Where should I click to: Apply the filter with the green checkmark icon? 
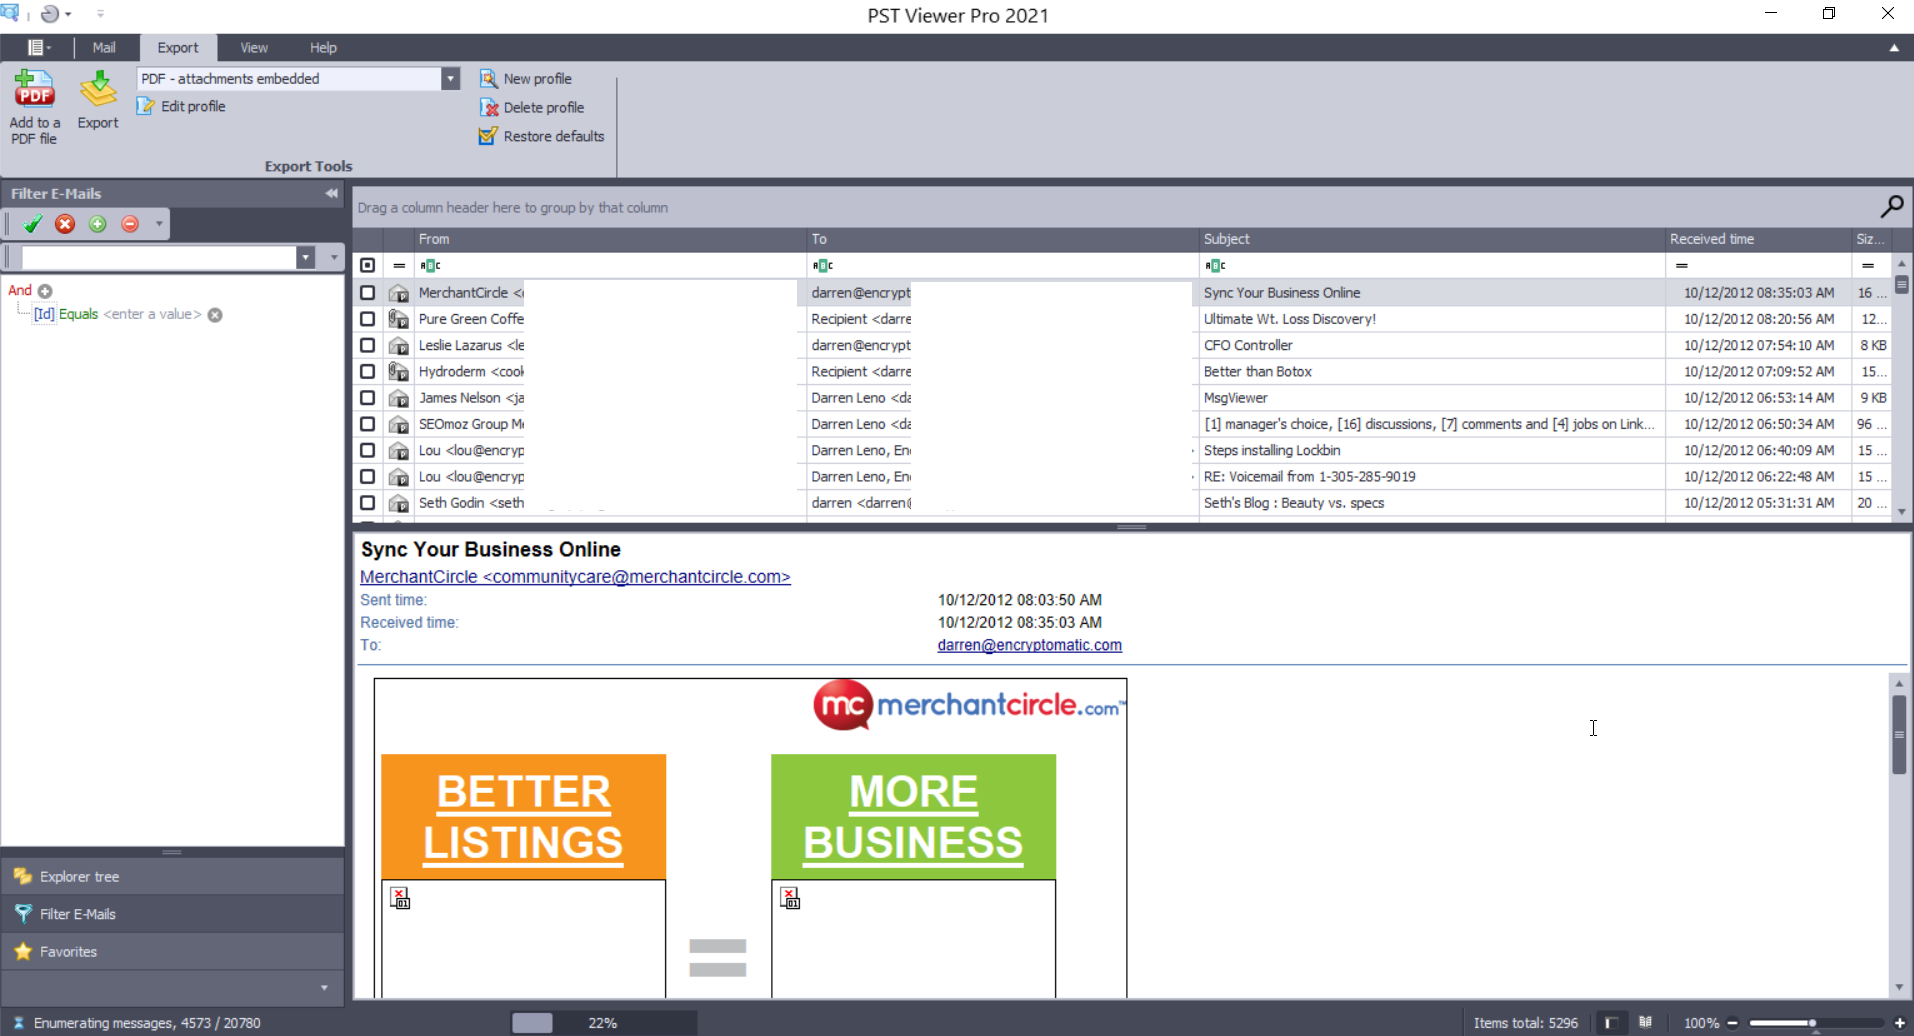[x=31, y=223]
